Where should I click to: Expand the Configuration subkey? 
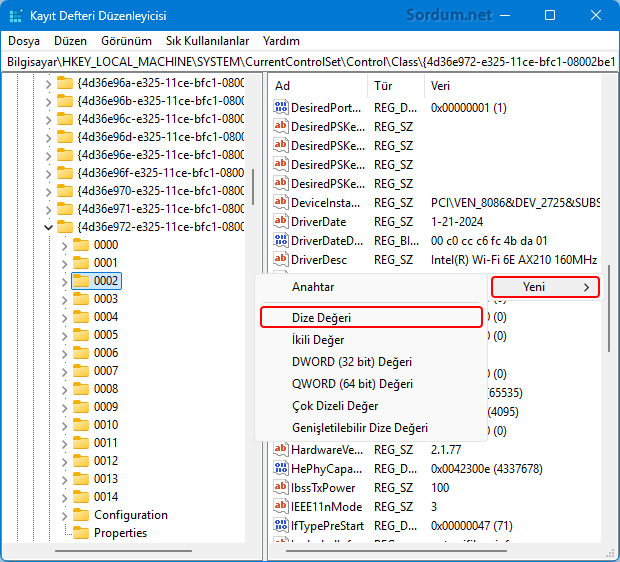[x=64, y=516]
